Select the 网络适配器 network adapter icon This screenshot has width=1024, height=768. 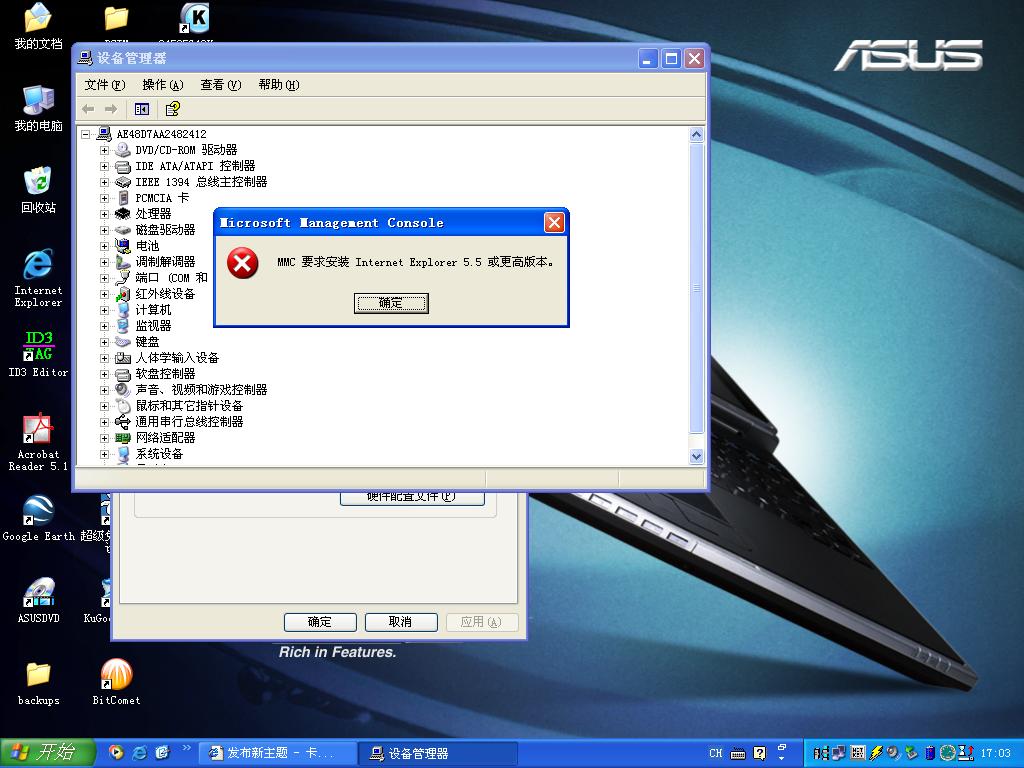point(123,438)
